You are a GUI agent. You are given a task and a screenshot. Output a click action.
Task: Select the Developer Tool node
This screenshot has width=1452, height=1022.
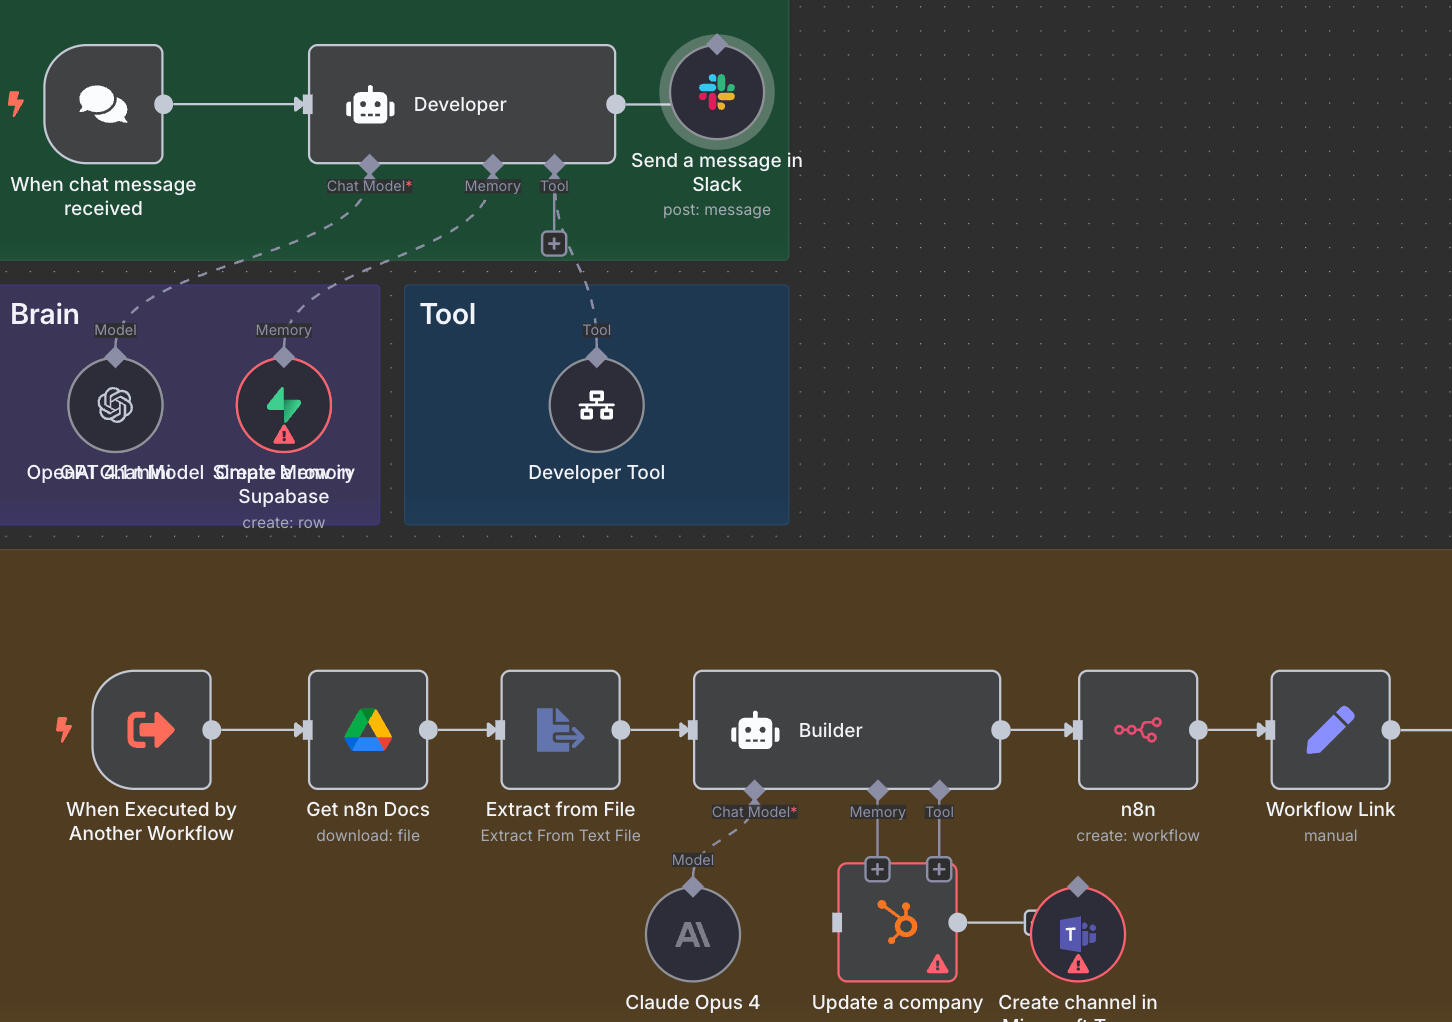click(x=596, y=405)
